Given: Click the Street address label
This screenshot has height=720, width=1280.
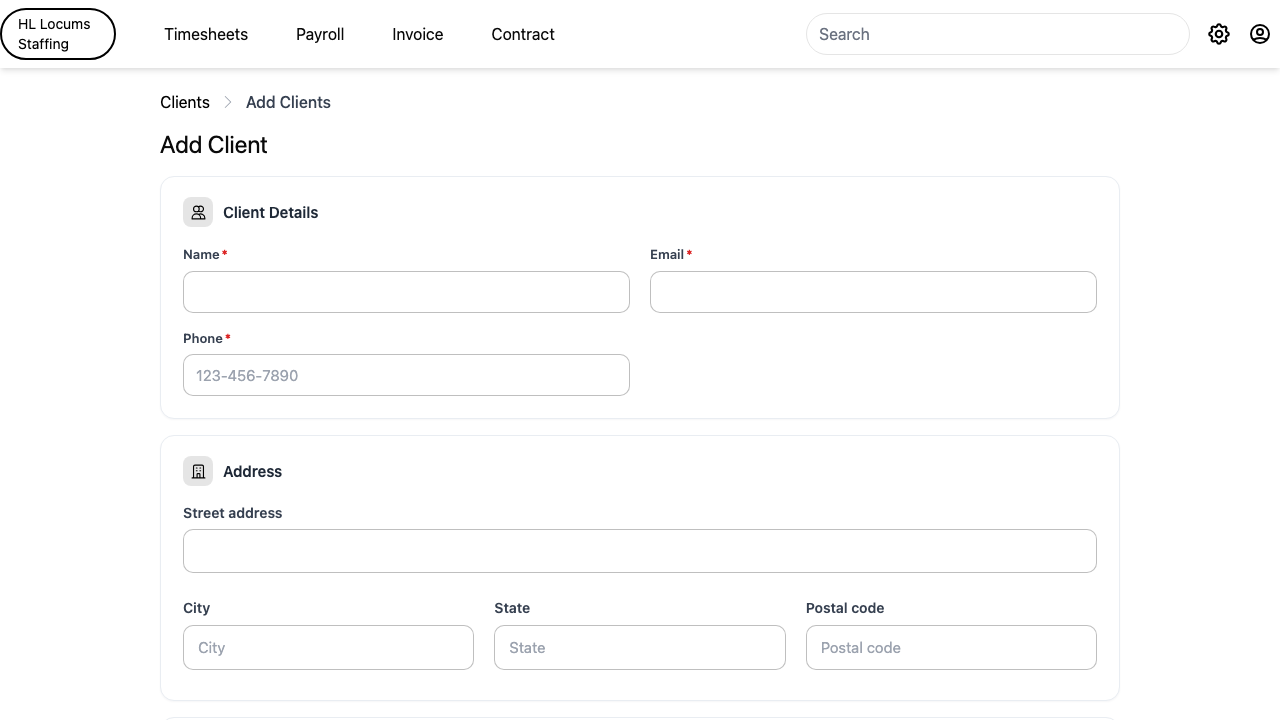Looking at the screenshot, I should [233, 513].
